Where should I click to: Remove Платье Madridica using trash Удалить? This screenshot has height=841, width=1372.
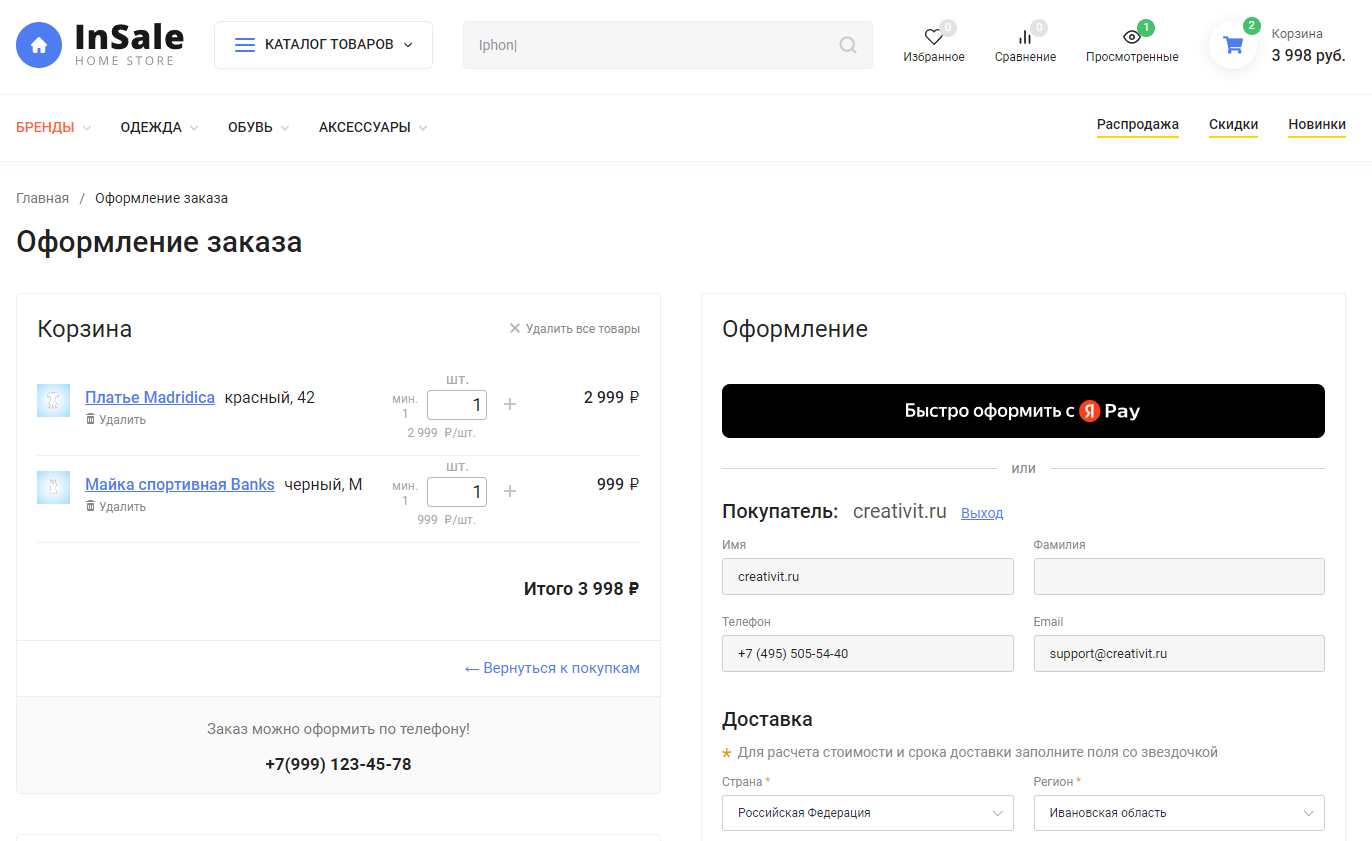point(116,420)
